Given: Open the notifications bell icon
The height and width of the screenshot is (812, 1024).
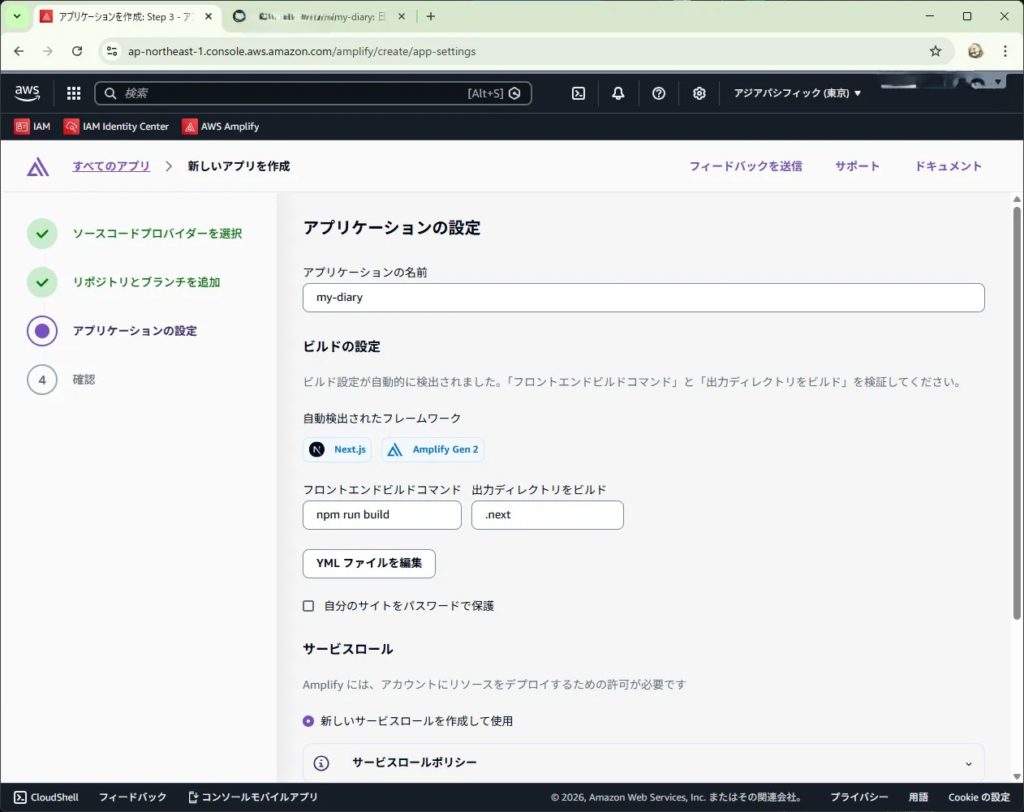Looking at the screenshot, I should pos(618,93).
